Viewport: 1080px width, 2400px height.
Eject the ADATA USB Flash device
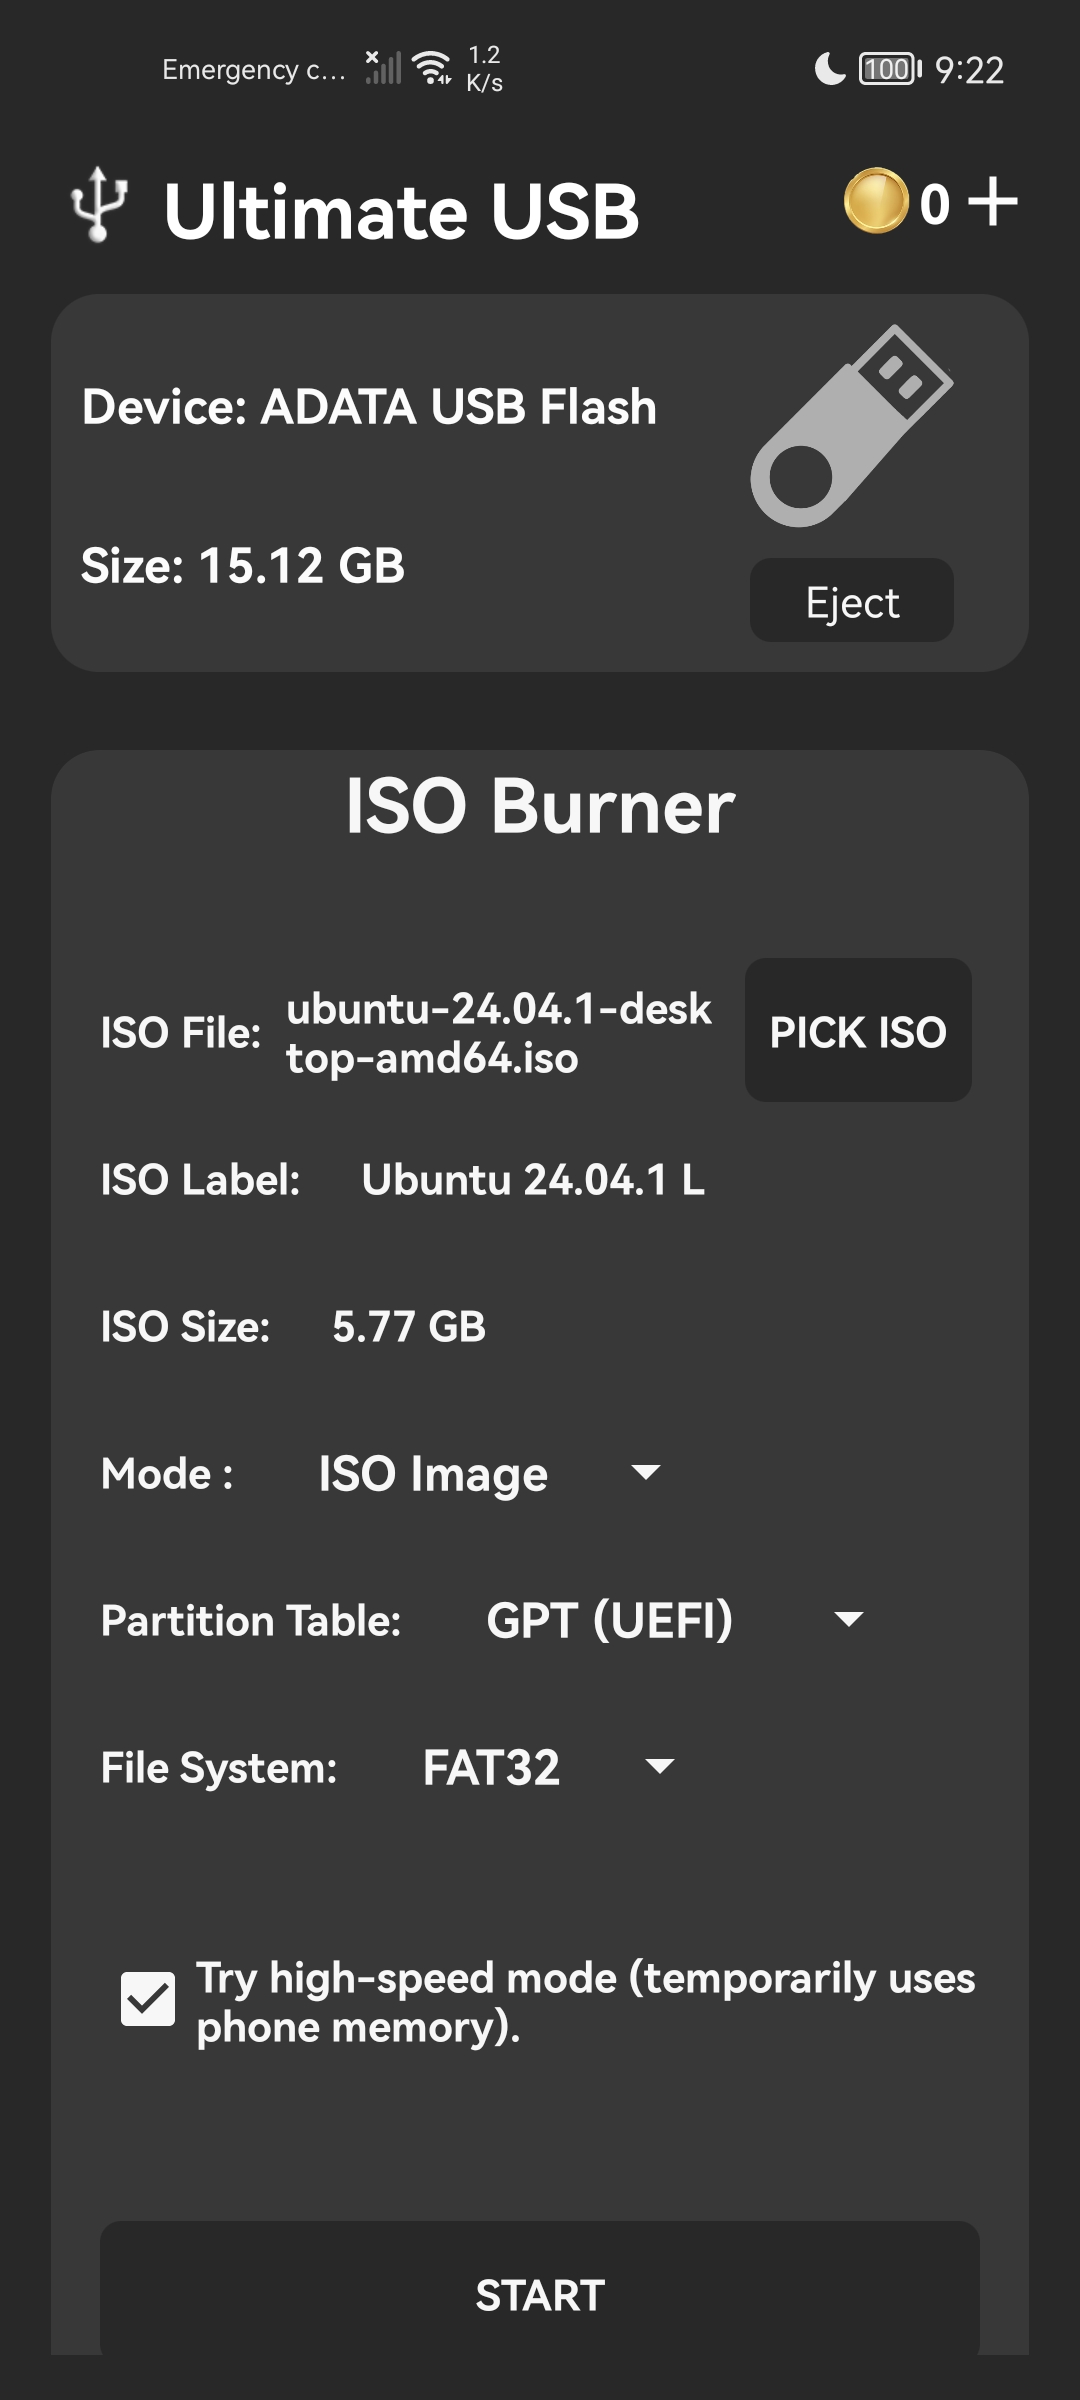click(x=851, y=600)
